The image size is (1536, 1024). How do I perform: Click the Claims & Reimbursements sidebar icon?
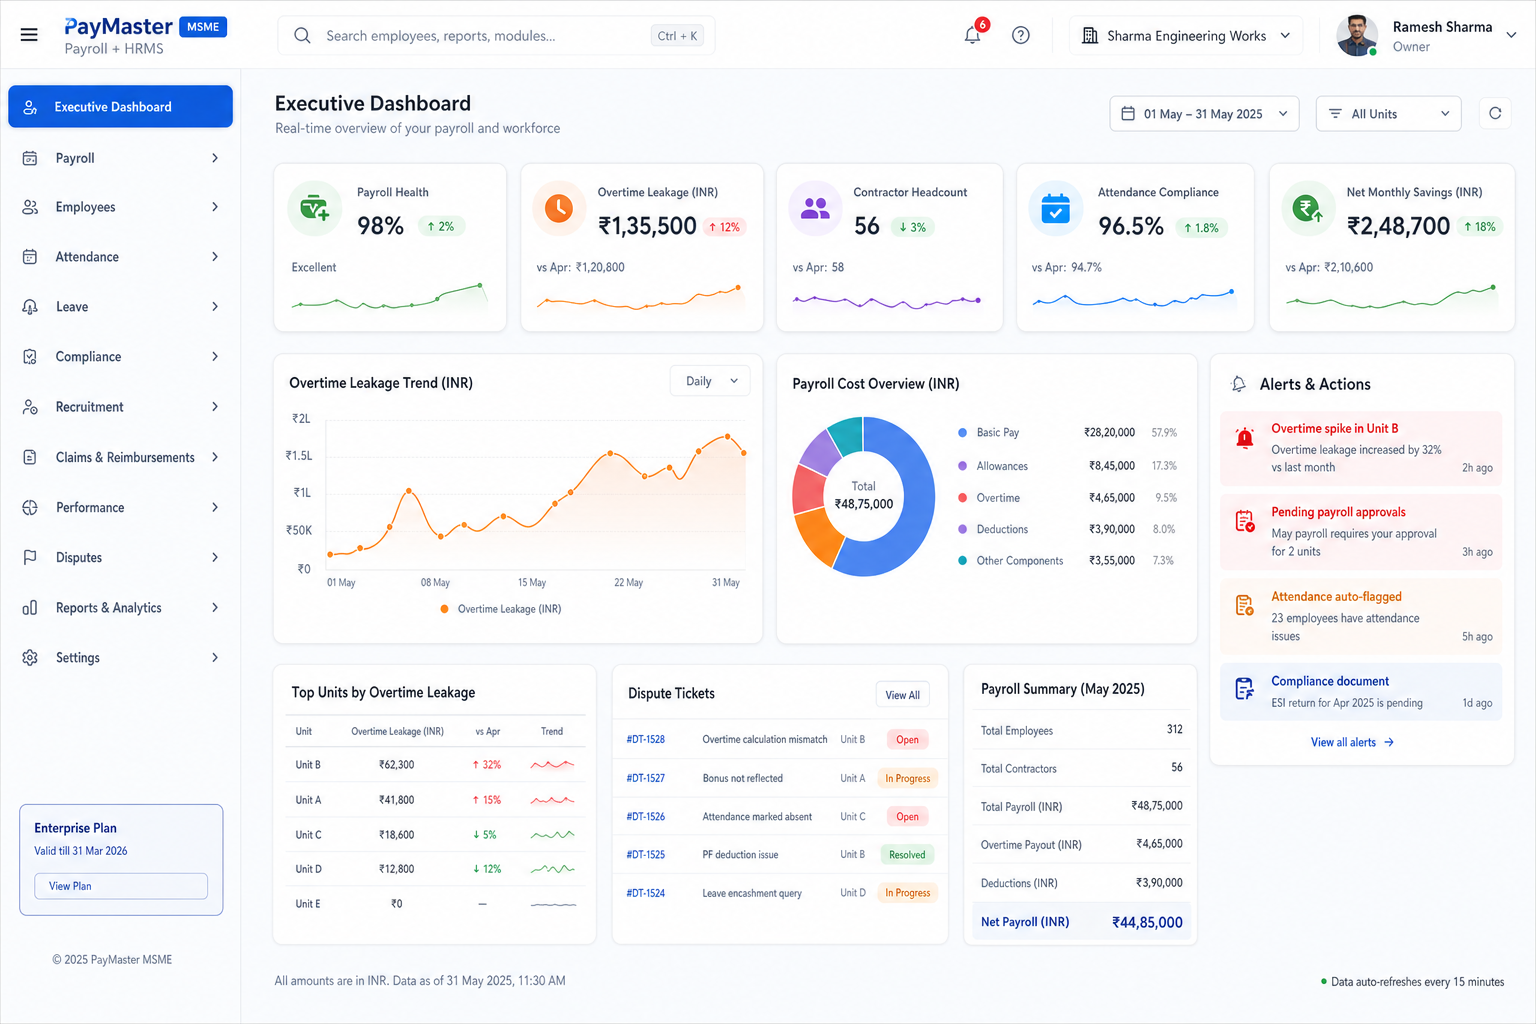30,457
